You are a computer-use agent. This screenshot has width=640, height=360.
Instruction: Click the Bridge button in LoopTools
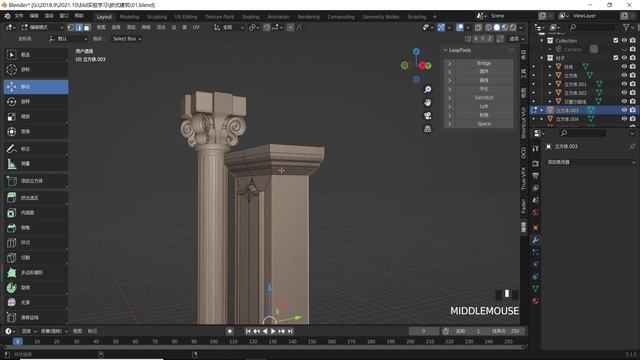tap(484, 63)
